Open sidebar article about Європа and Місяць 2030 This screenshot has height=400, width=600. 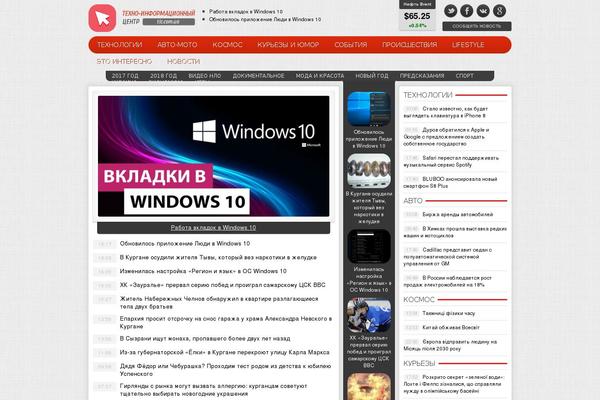pyautogui.click(x=450, y=345)
